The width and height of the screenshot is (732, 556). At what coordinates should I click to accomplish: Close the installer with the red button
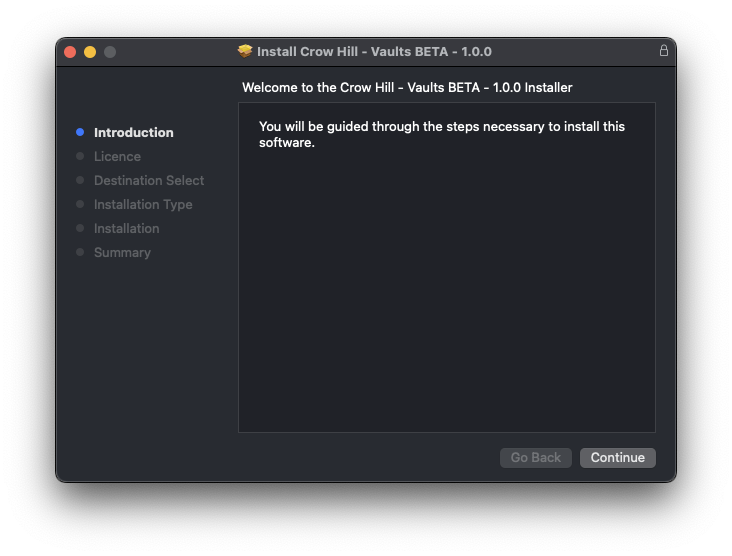70,52
